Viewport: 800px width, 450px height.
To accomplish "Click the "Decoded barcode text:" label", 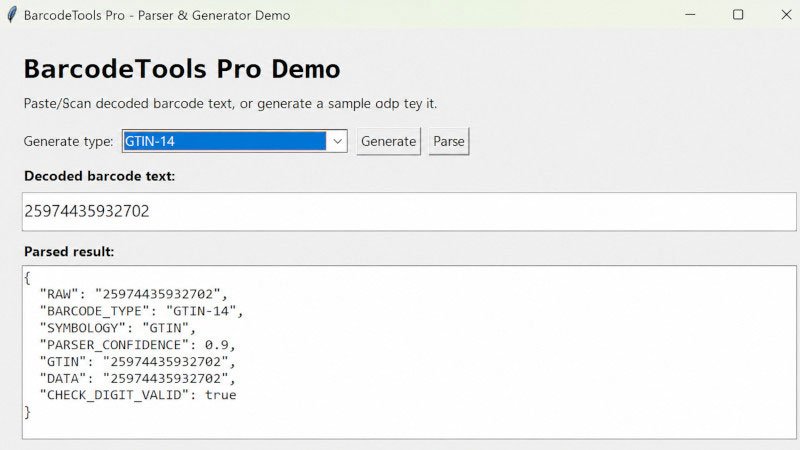I will click(99, 176).
